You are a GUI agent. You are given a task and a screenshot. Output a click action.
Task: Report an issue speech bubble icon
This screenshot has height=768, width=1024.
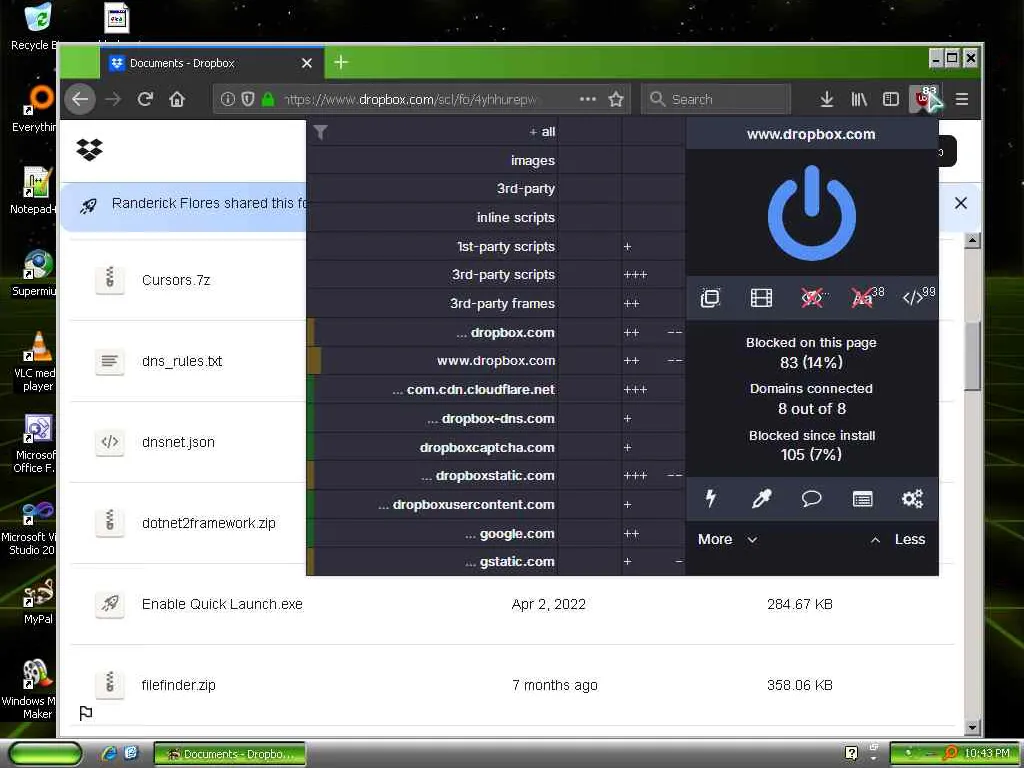811,499
